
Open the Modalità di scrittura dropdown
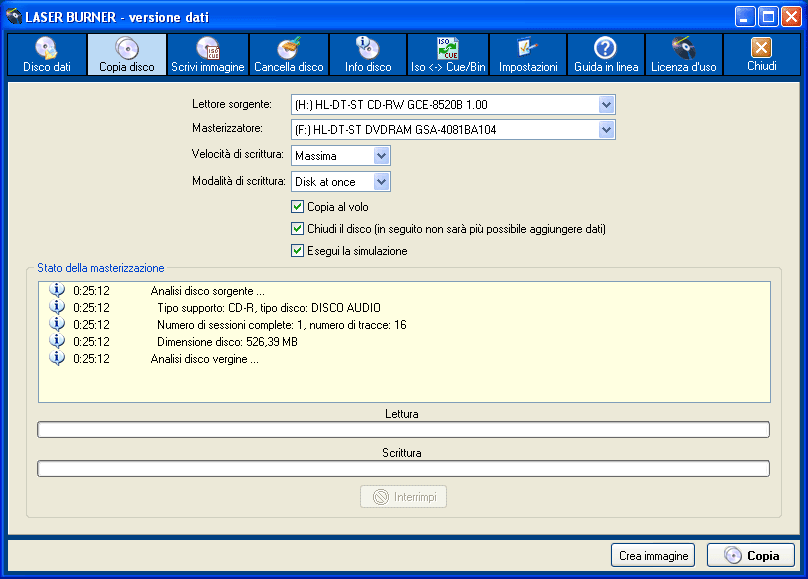381,181
